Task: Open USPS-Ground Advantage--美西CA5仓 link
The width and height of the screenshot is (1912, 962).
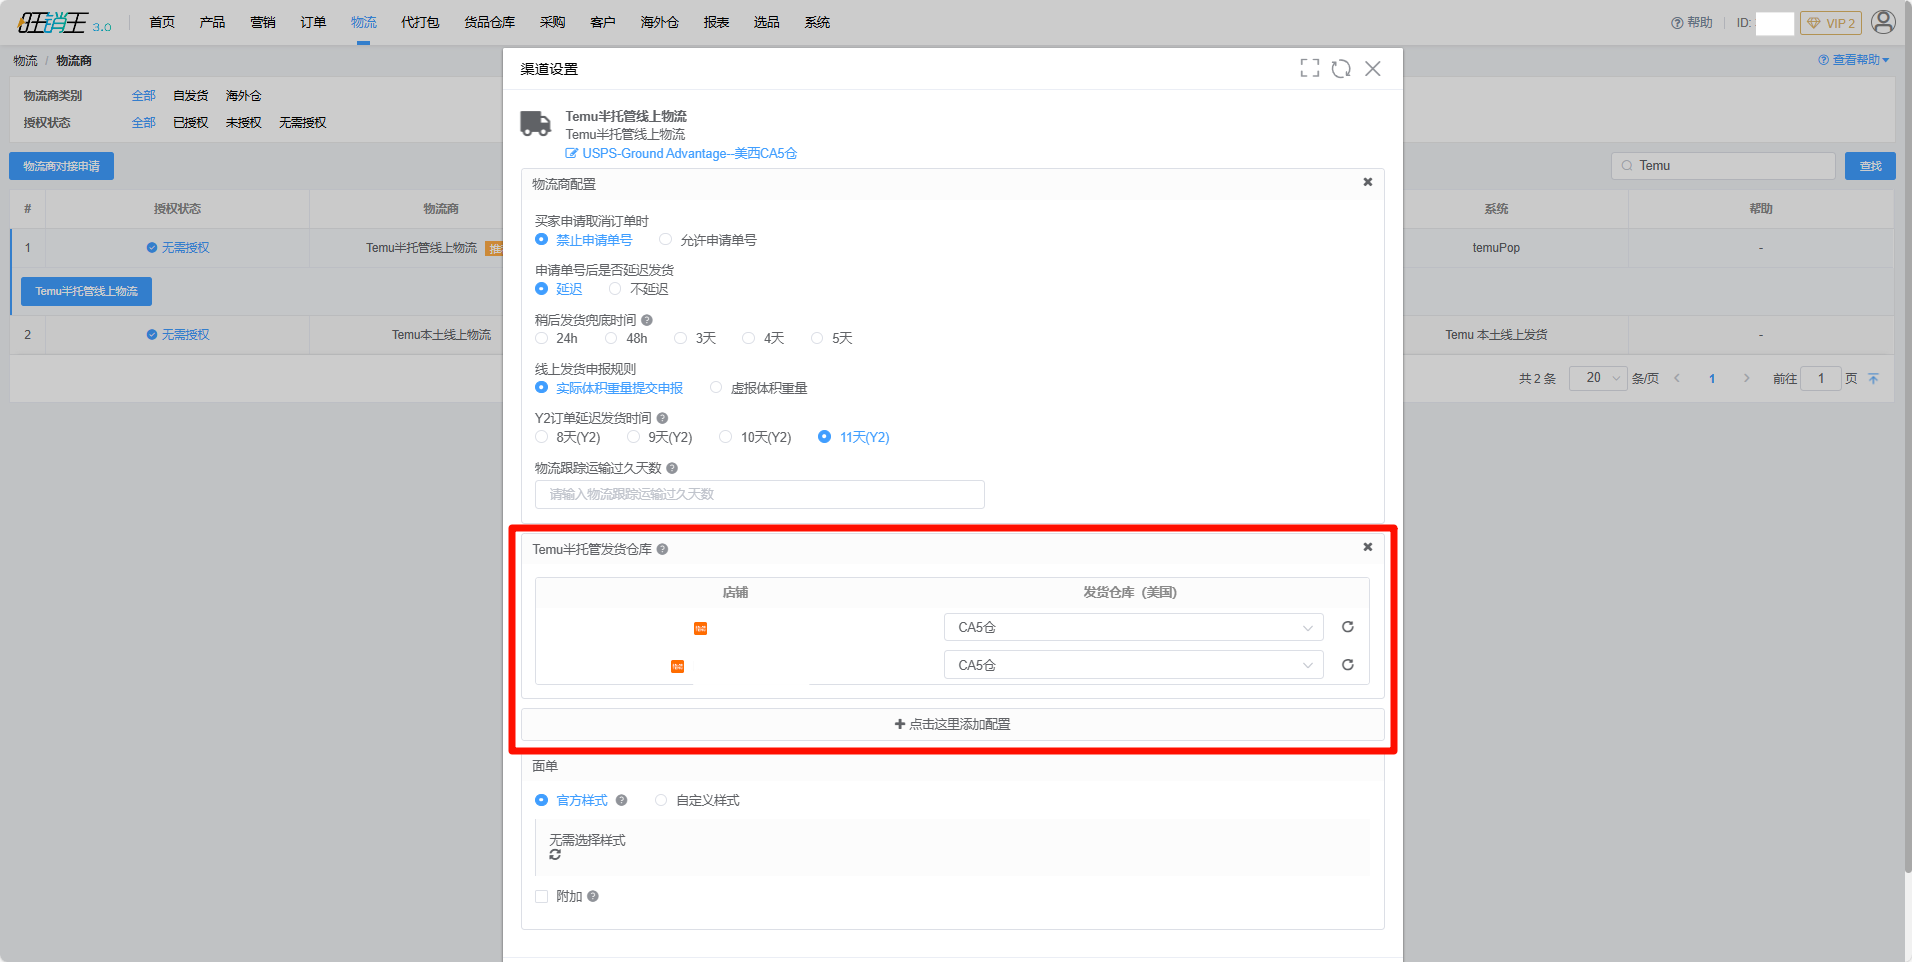Action: pyautogui.click(x=689, y=153)
